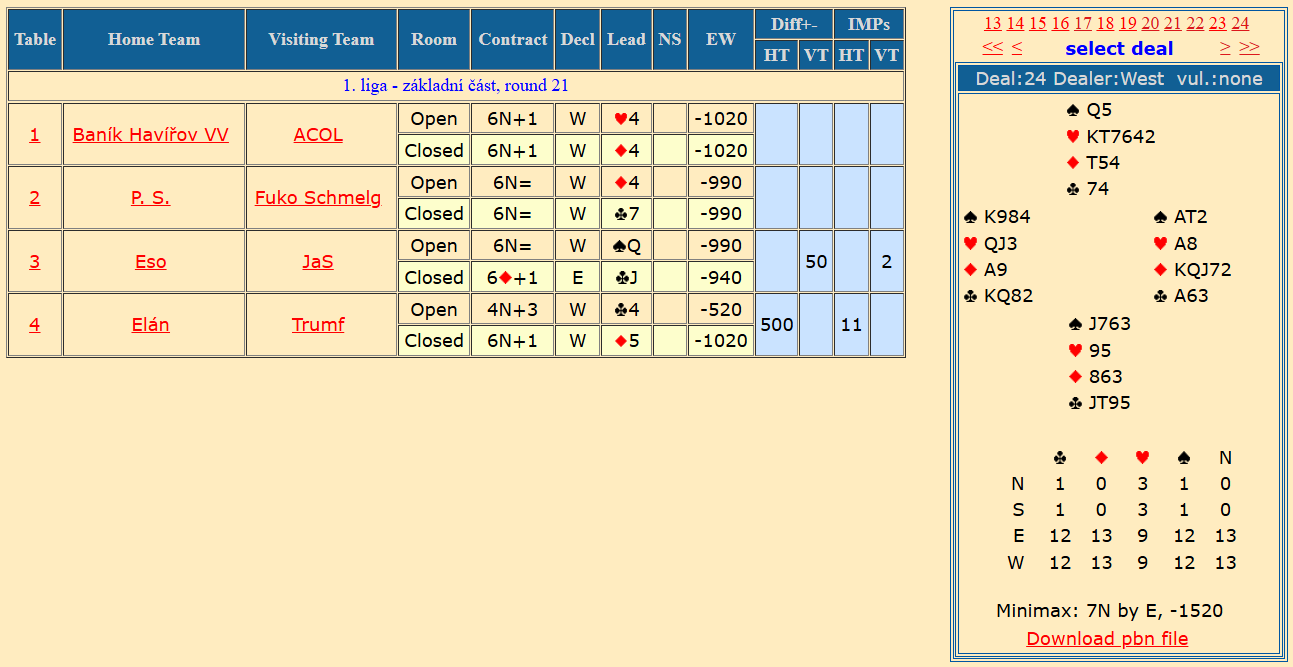Open the JaS visiting team link

pos(318,261)
